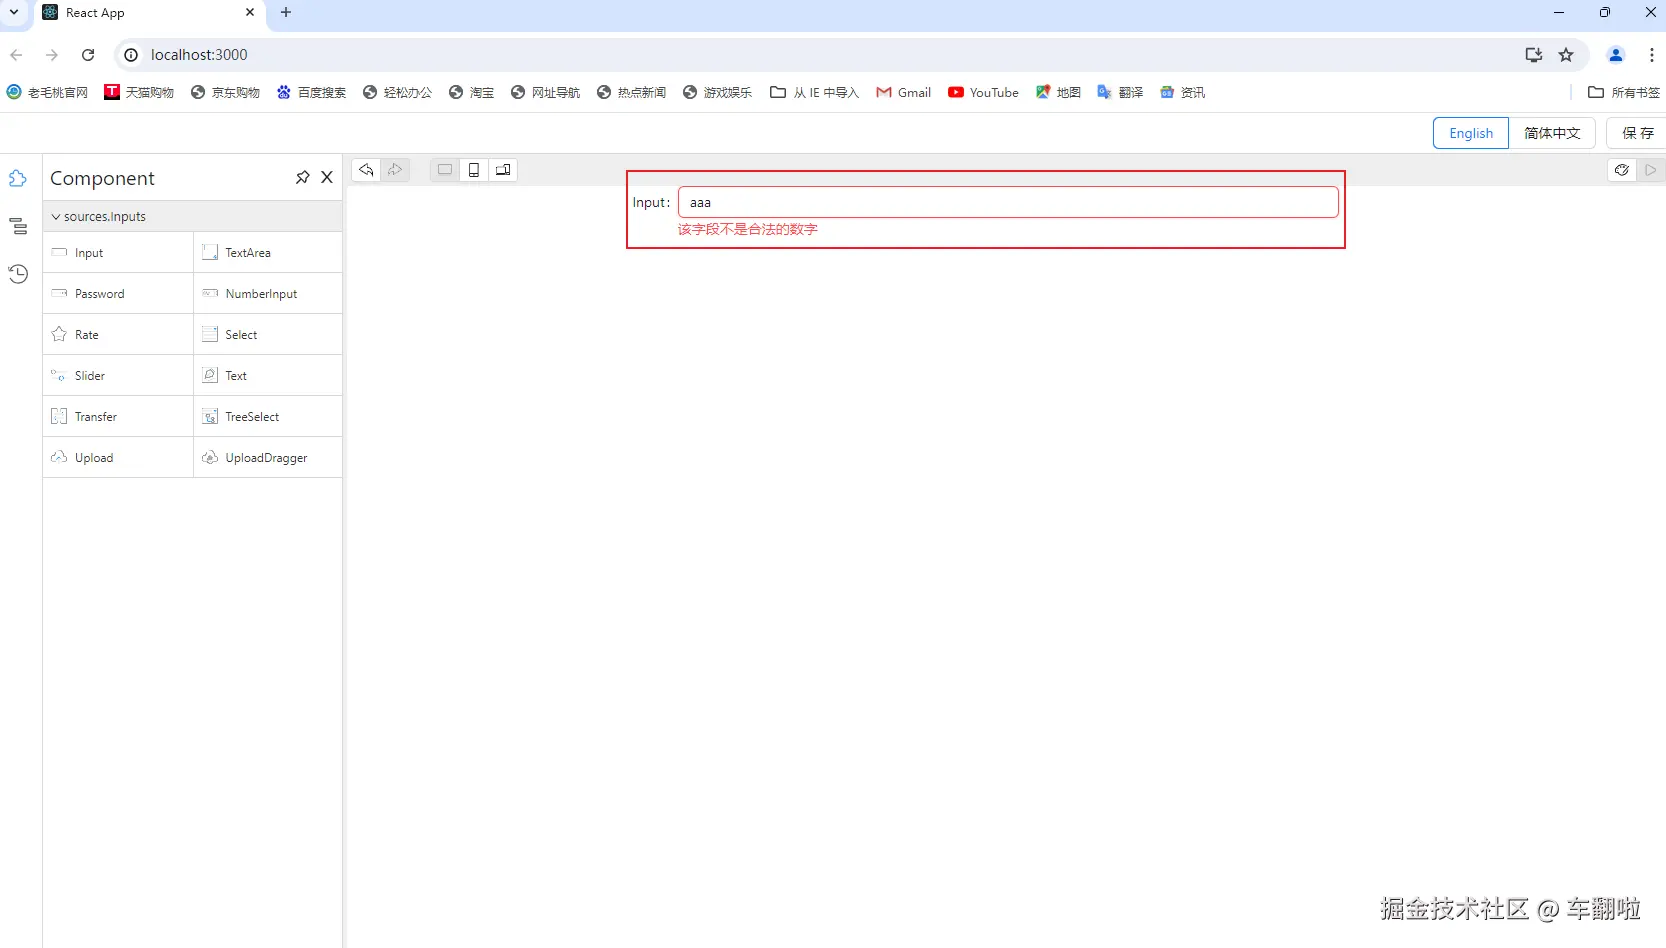Select the Component puzzle icon in sidebar
The width and height of the screenshot is (1666, 948).
[18, 178]
